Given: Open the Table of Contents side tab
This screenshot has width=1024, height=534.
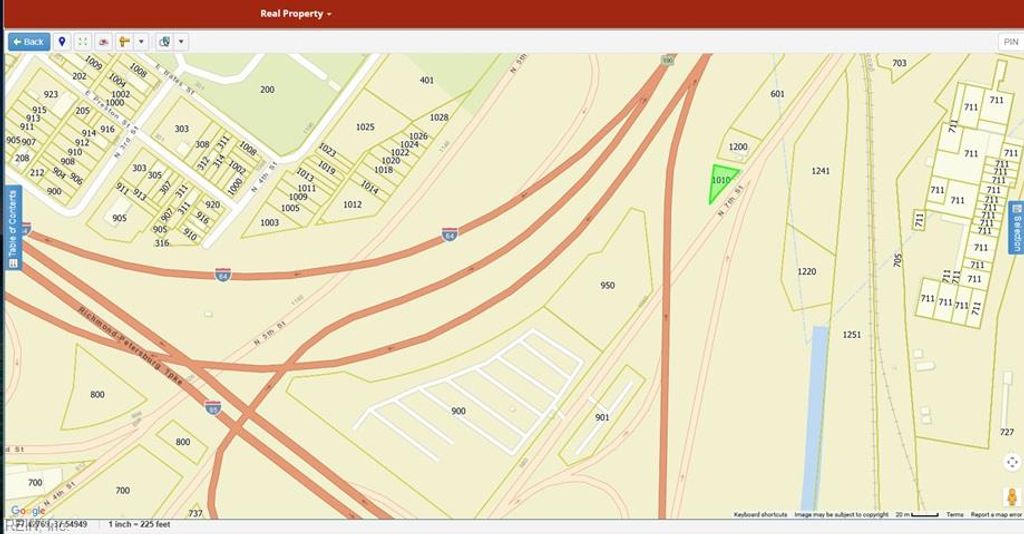Looking at the screenshot, I should tap(13, 228).
